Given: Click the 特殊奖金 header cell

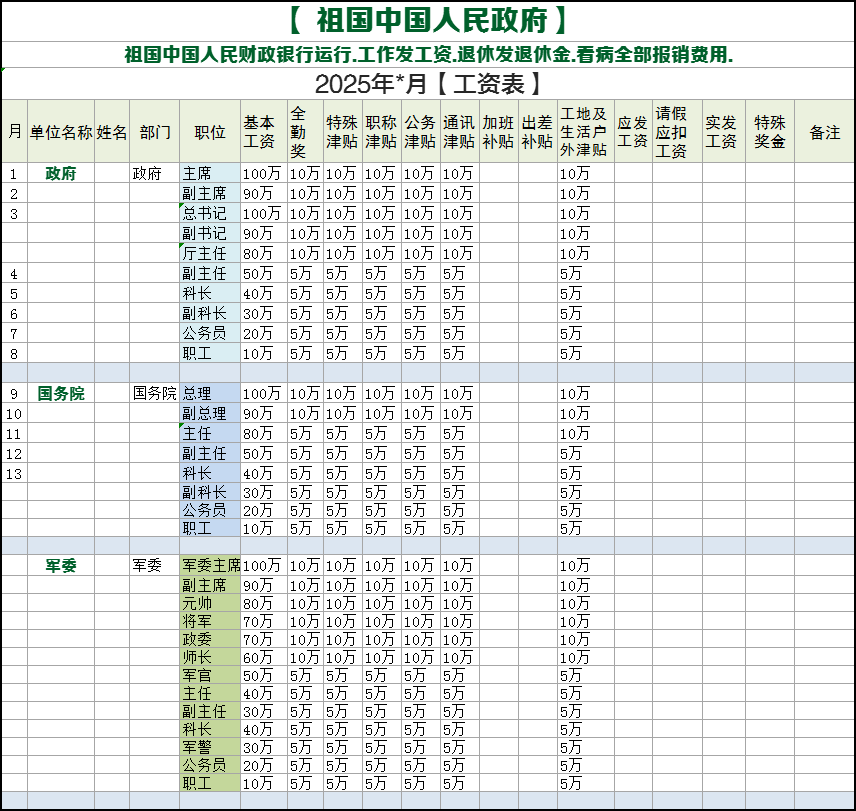Looking at the screenshot, I should click(x=770, y=132).
